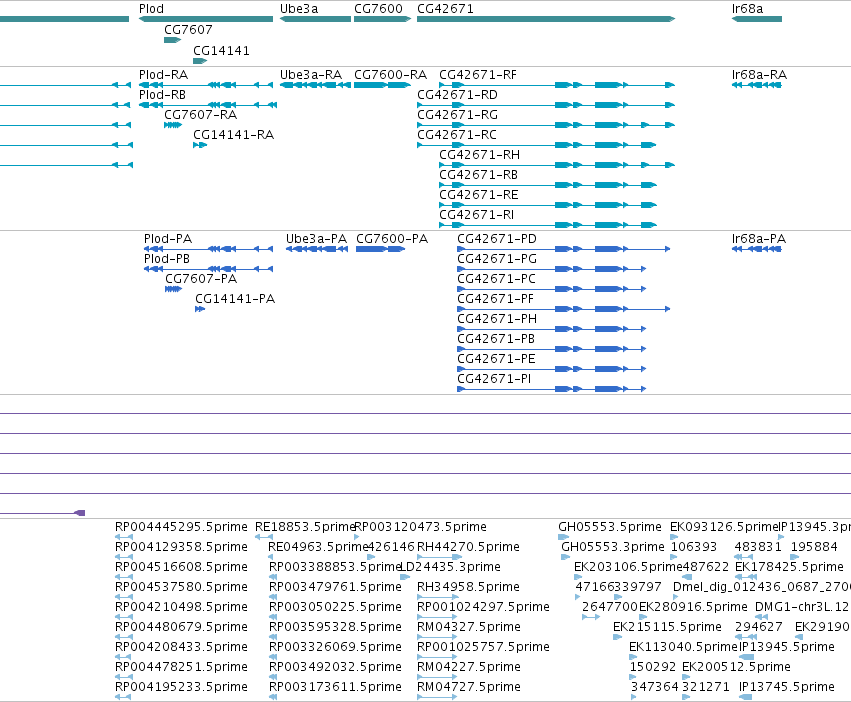The height and width of the screenshot is (702, 851).
Task: Select protein CG42671-PE
Action: (x=551, y=369)
